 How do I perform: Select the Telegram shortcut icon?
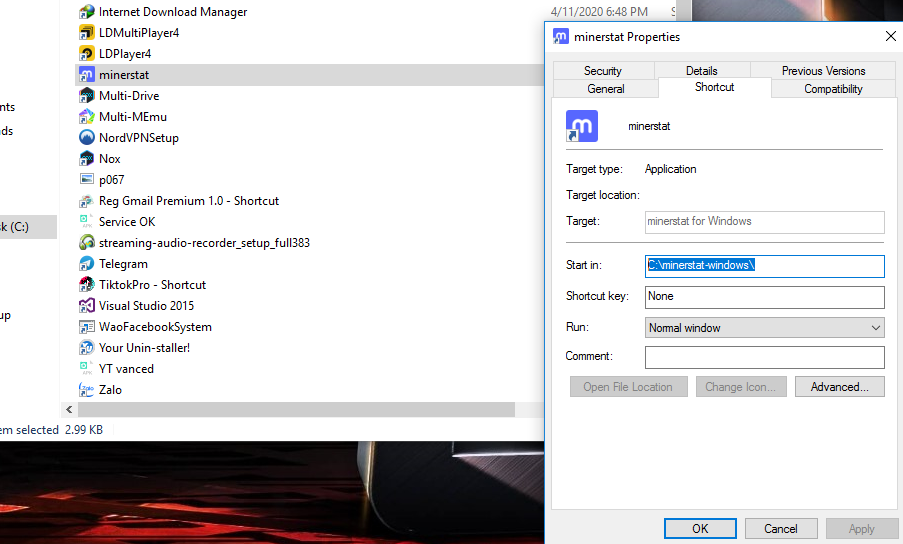pyautogui.click(x=87, y=264)
